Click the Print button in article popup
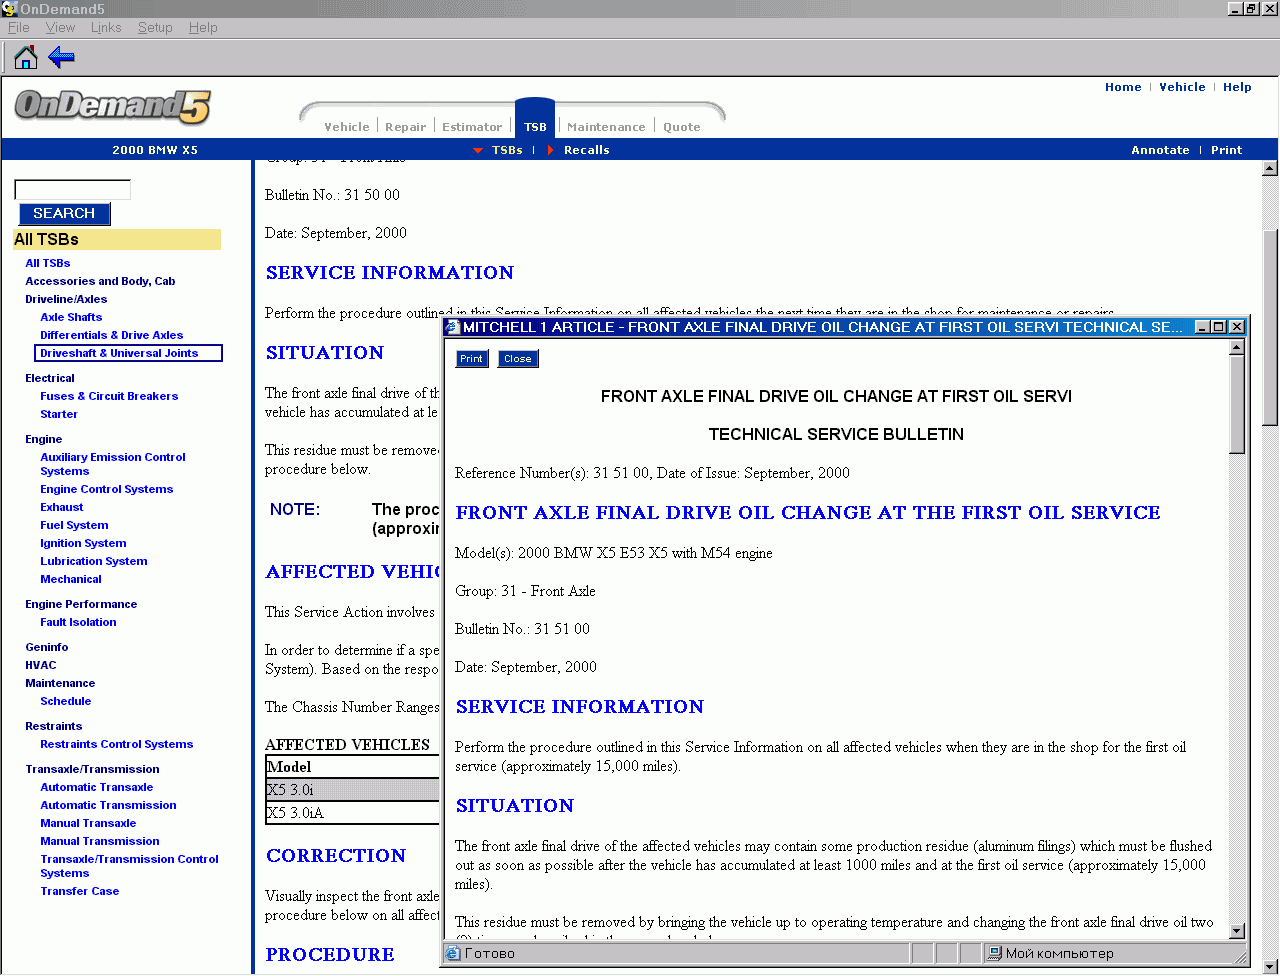 click(472, 359)
